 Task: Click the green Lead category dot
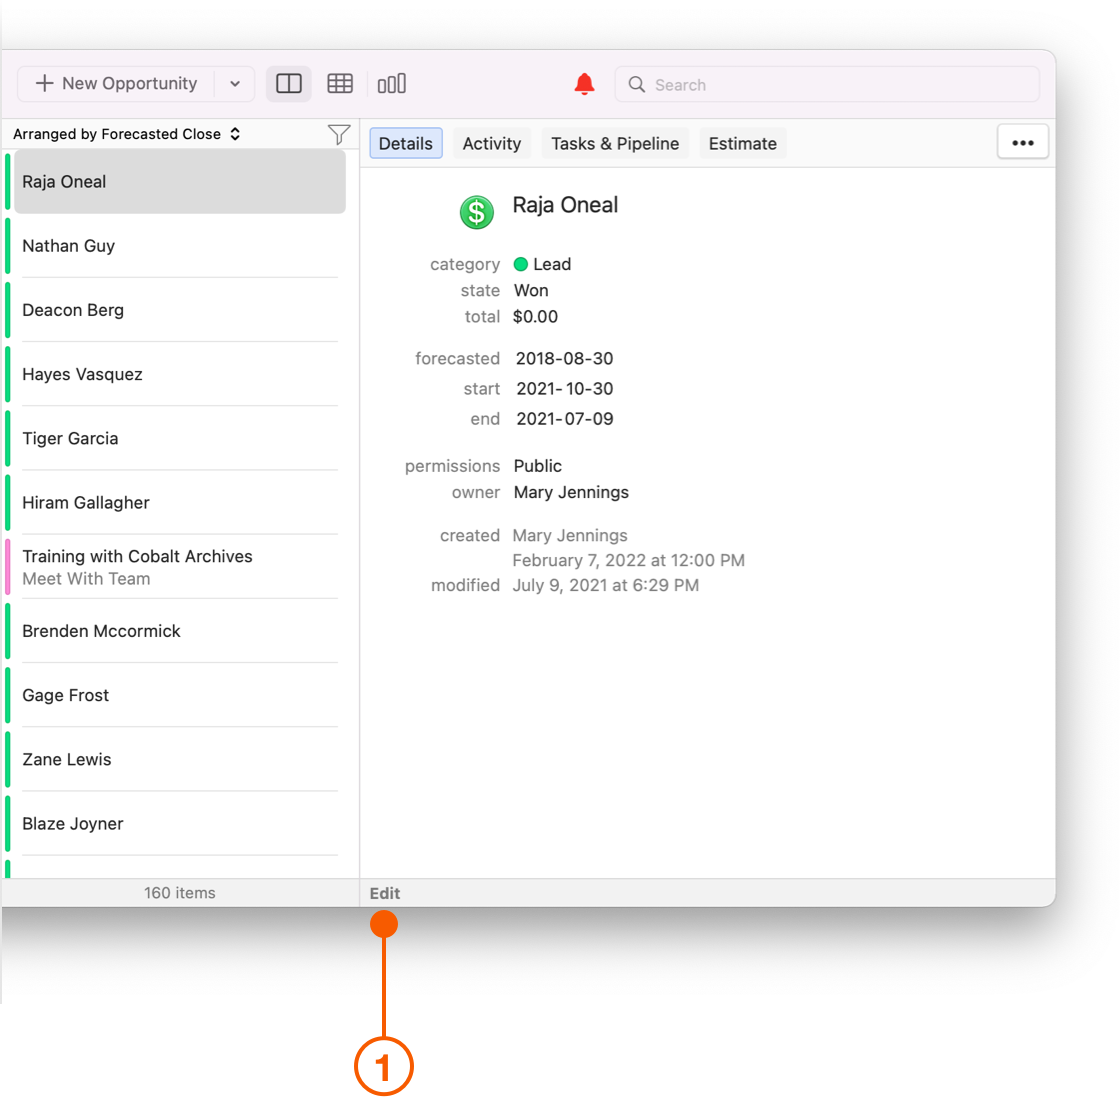coord(521,264)
